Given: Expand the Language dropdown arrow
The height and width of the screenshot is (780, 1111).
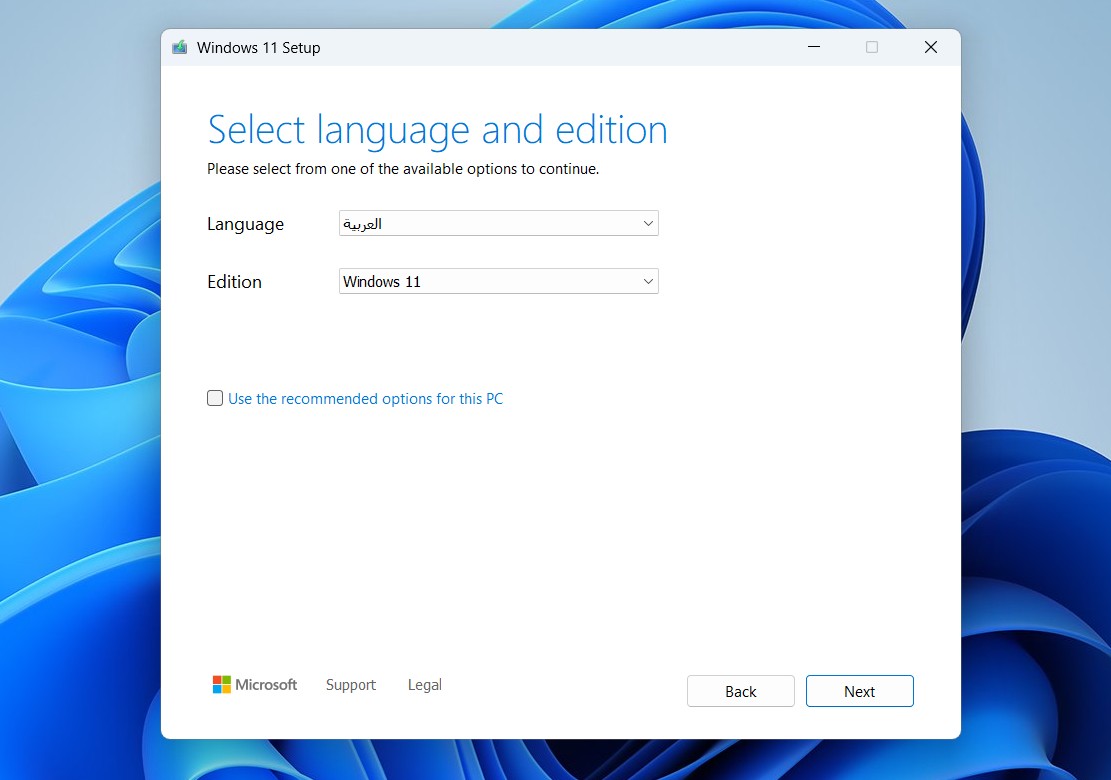Looking at the screenshot, I should click(648, 224).
